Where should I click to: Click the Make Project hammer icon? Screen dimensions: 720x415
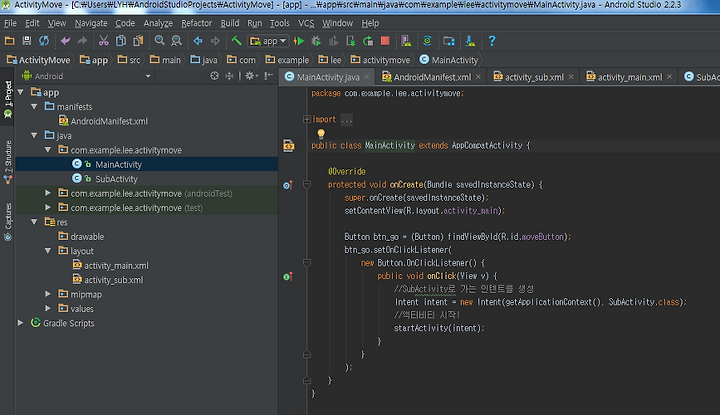(x=236, y=41)
